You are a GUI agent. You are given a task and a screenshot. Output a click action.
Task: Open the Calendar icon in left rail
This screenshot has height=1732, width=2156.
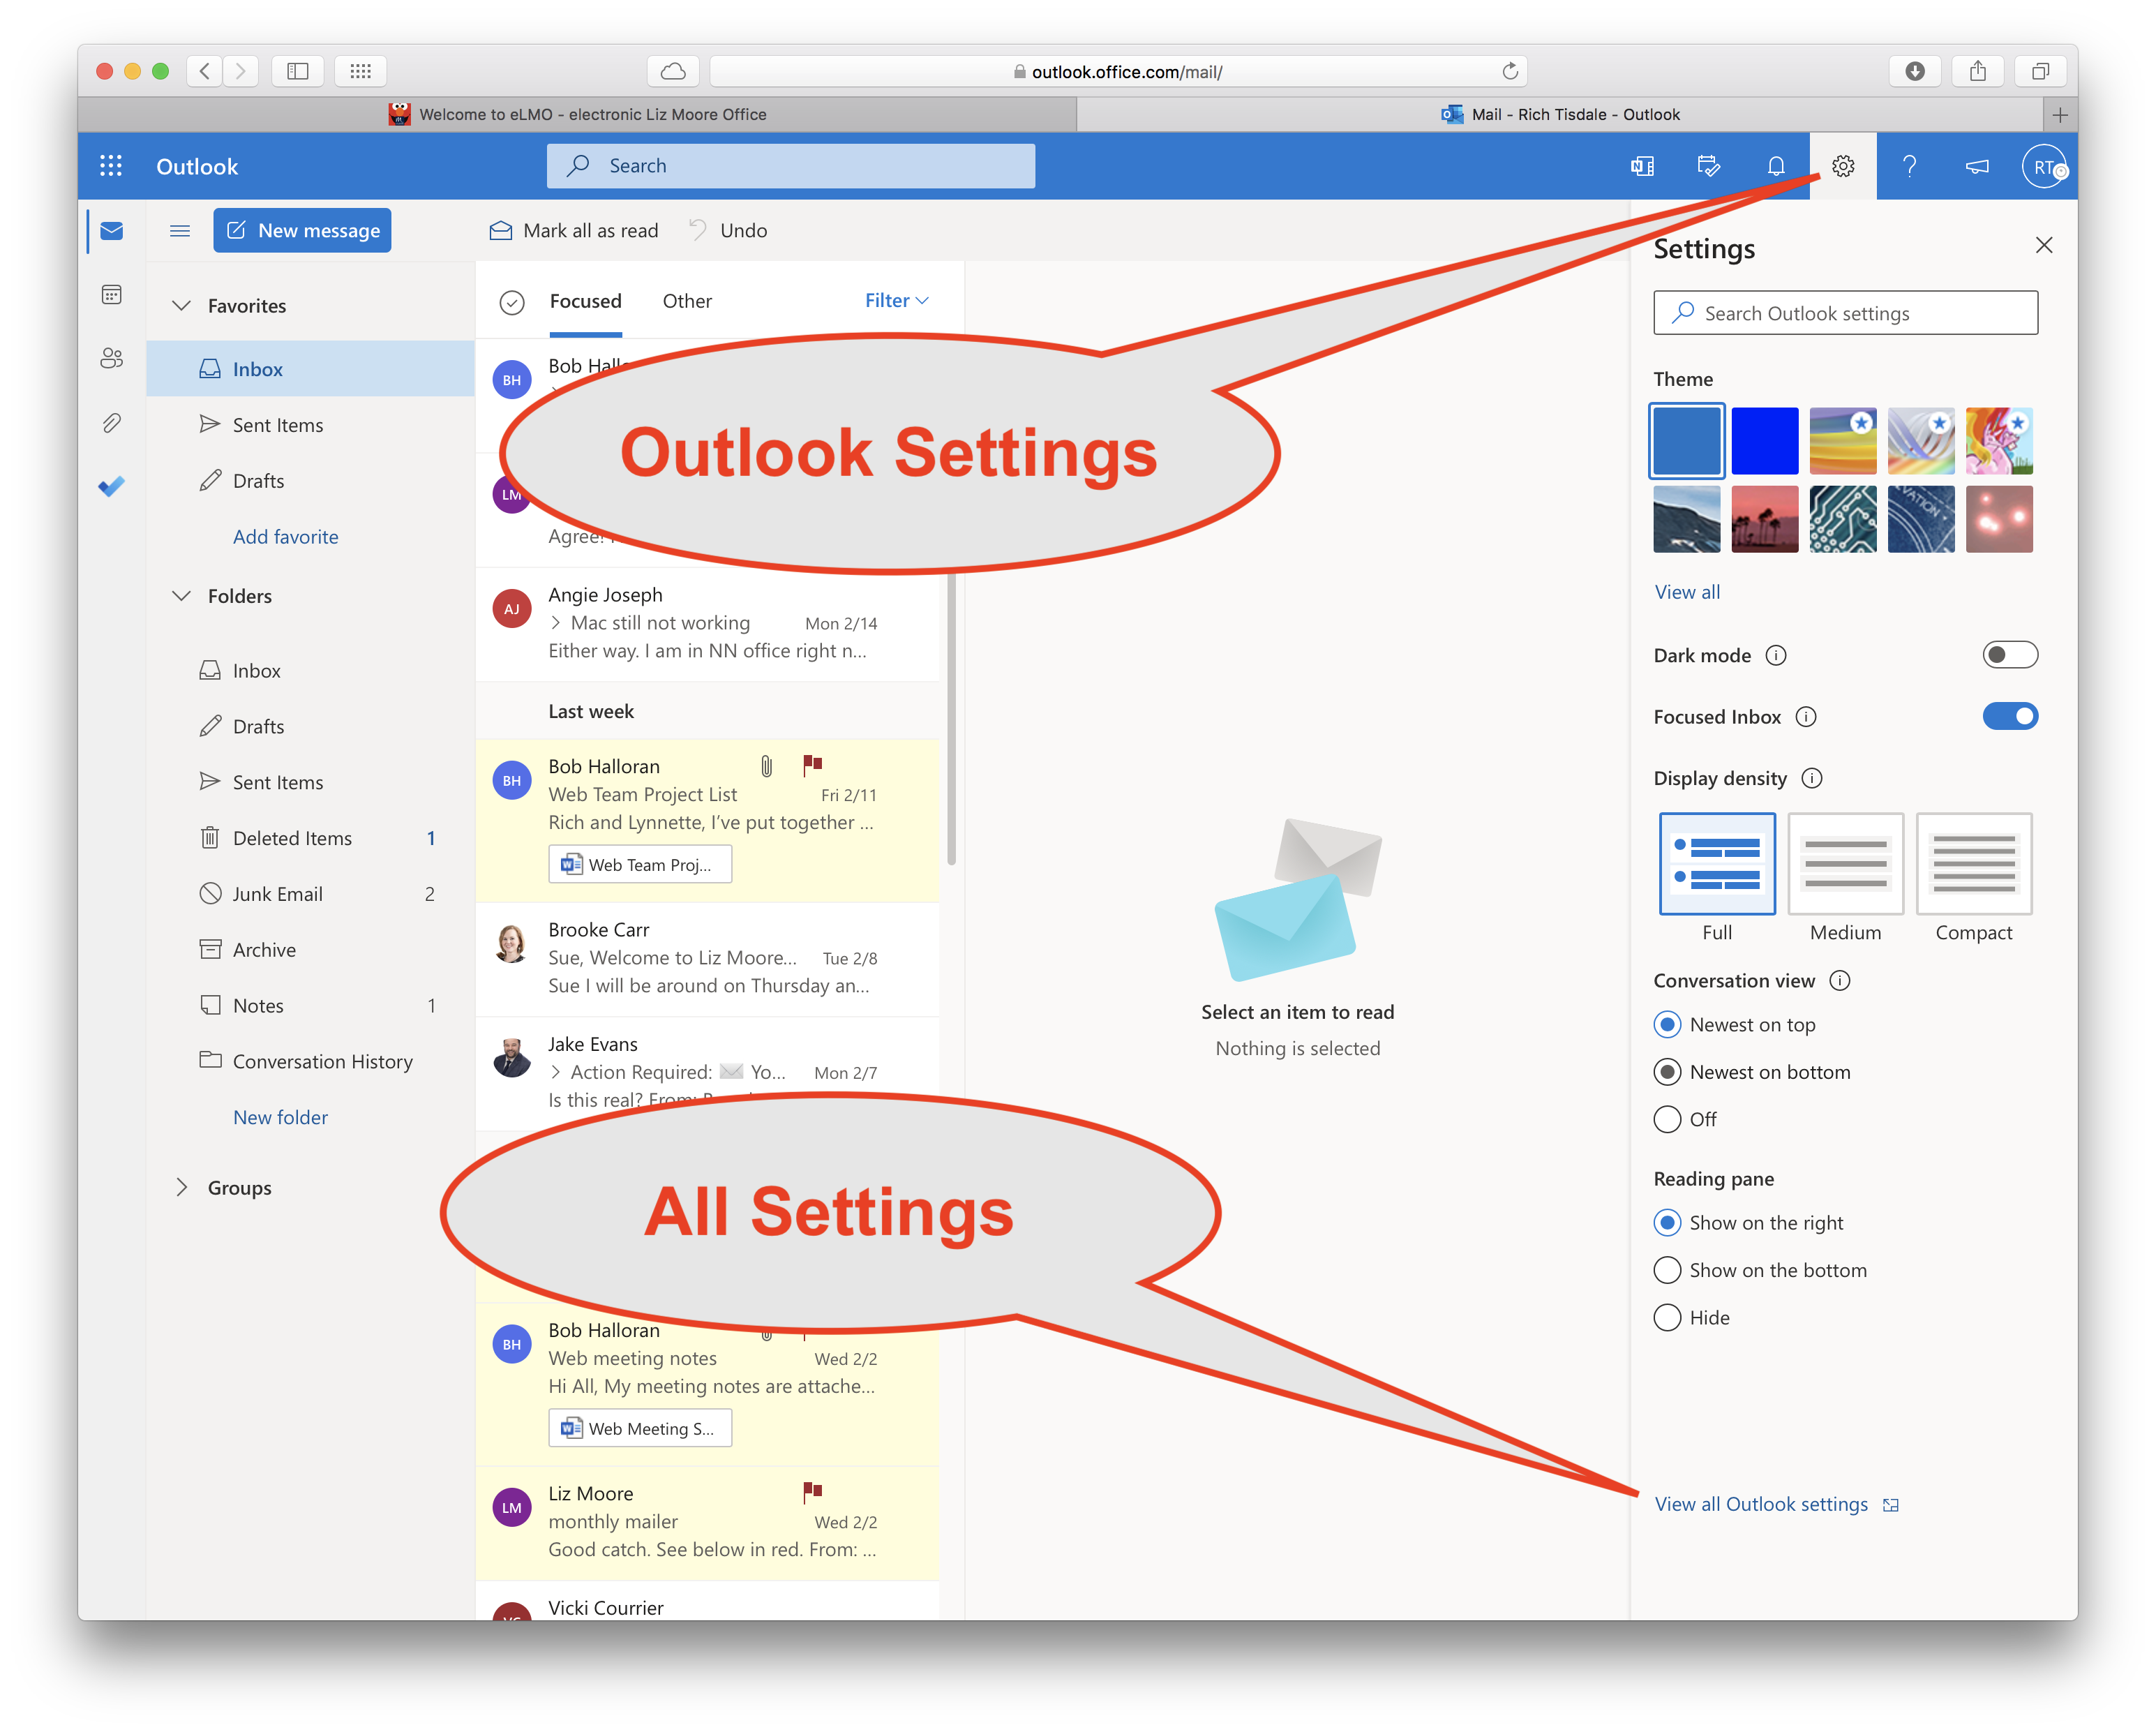coord(112,294)
